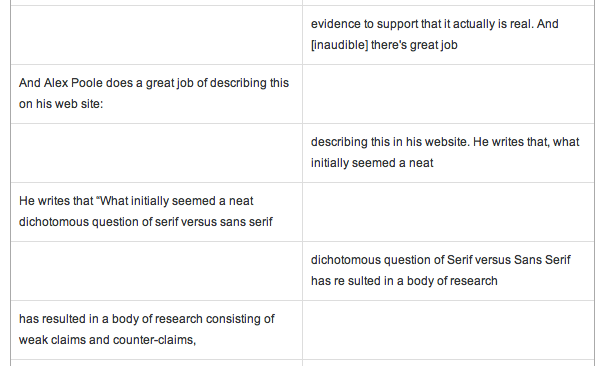The width and height of the screenshot is (599, 366).
Task: Click the cell 'describing this in his website'
Action: coord(448,153)
